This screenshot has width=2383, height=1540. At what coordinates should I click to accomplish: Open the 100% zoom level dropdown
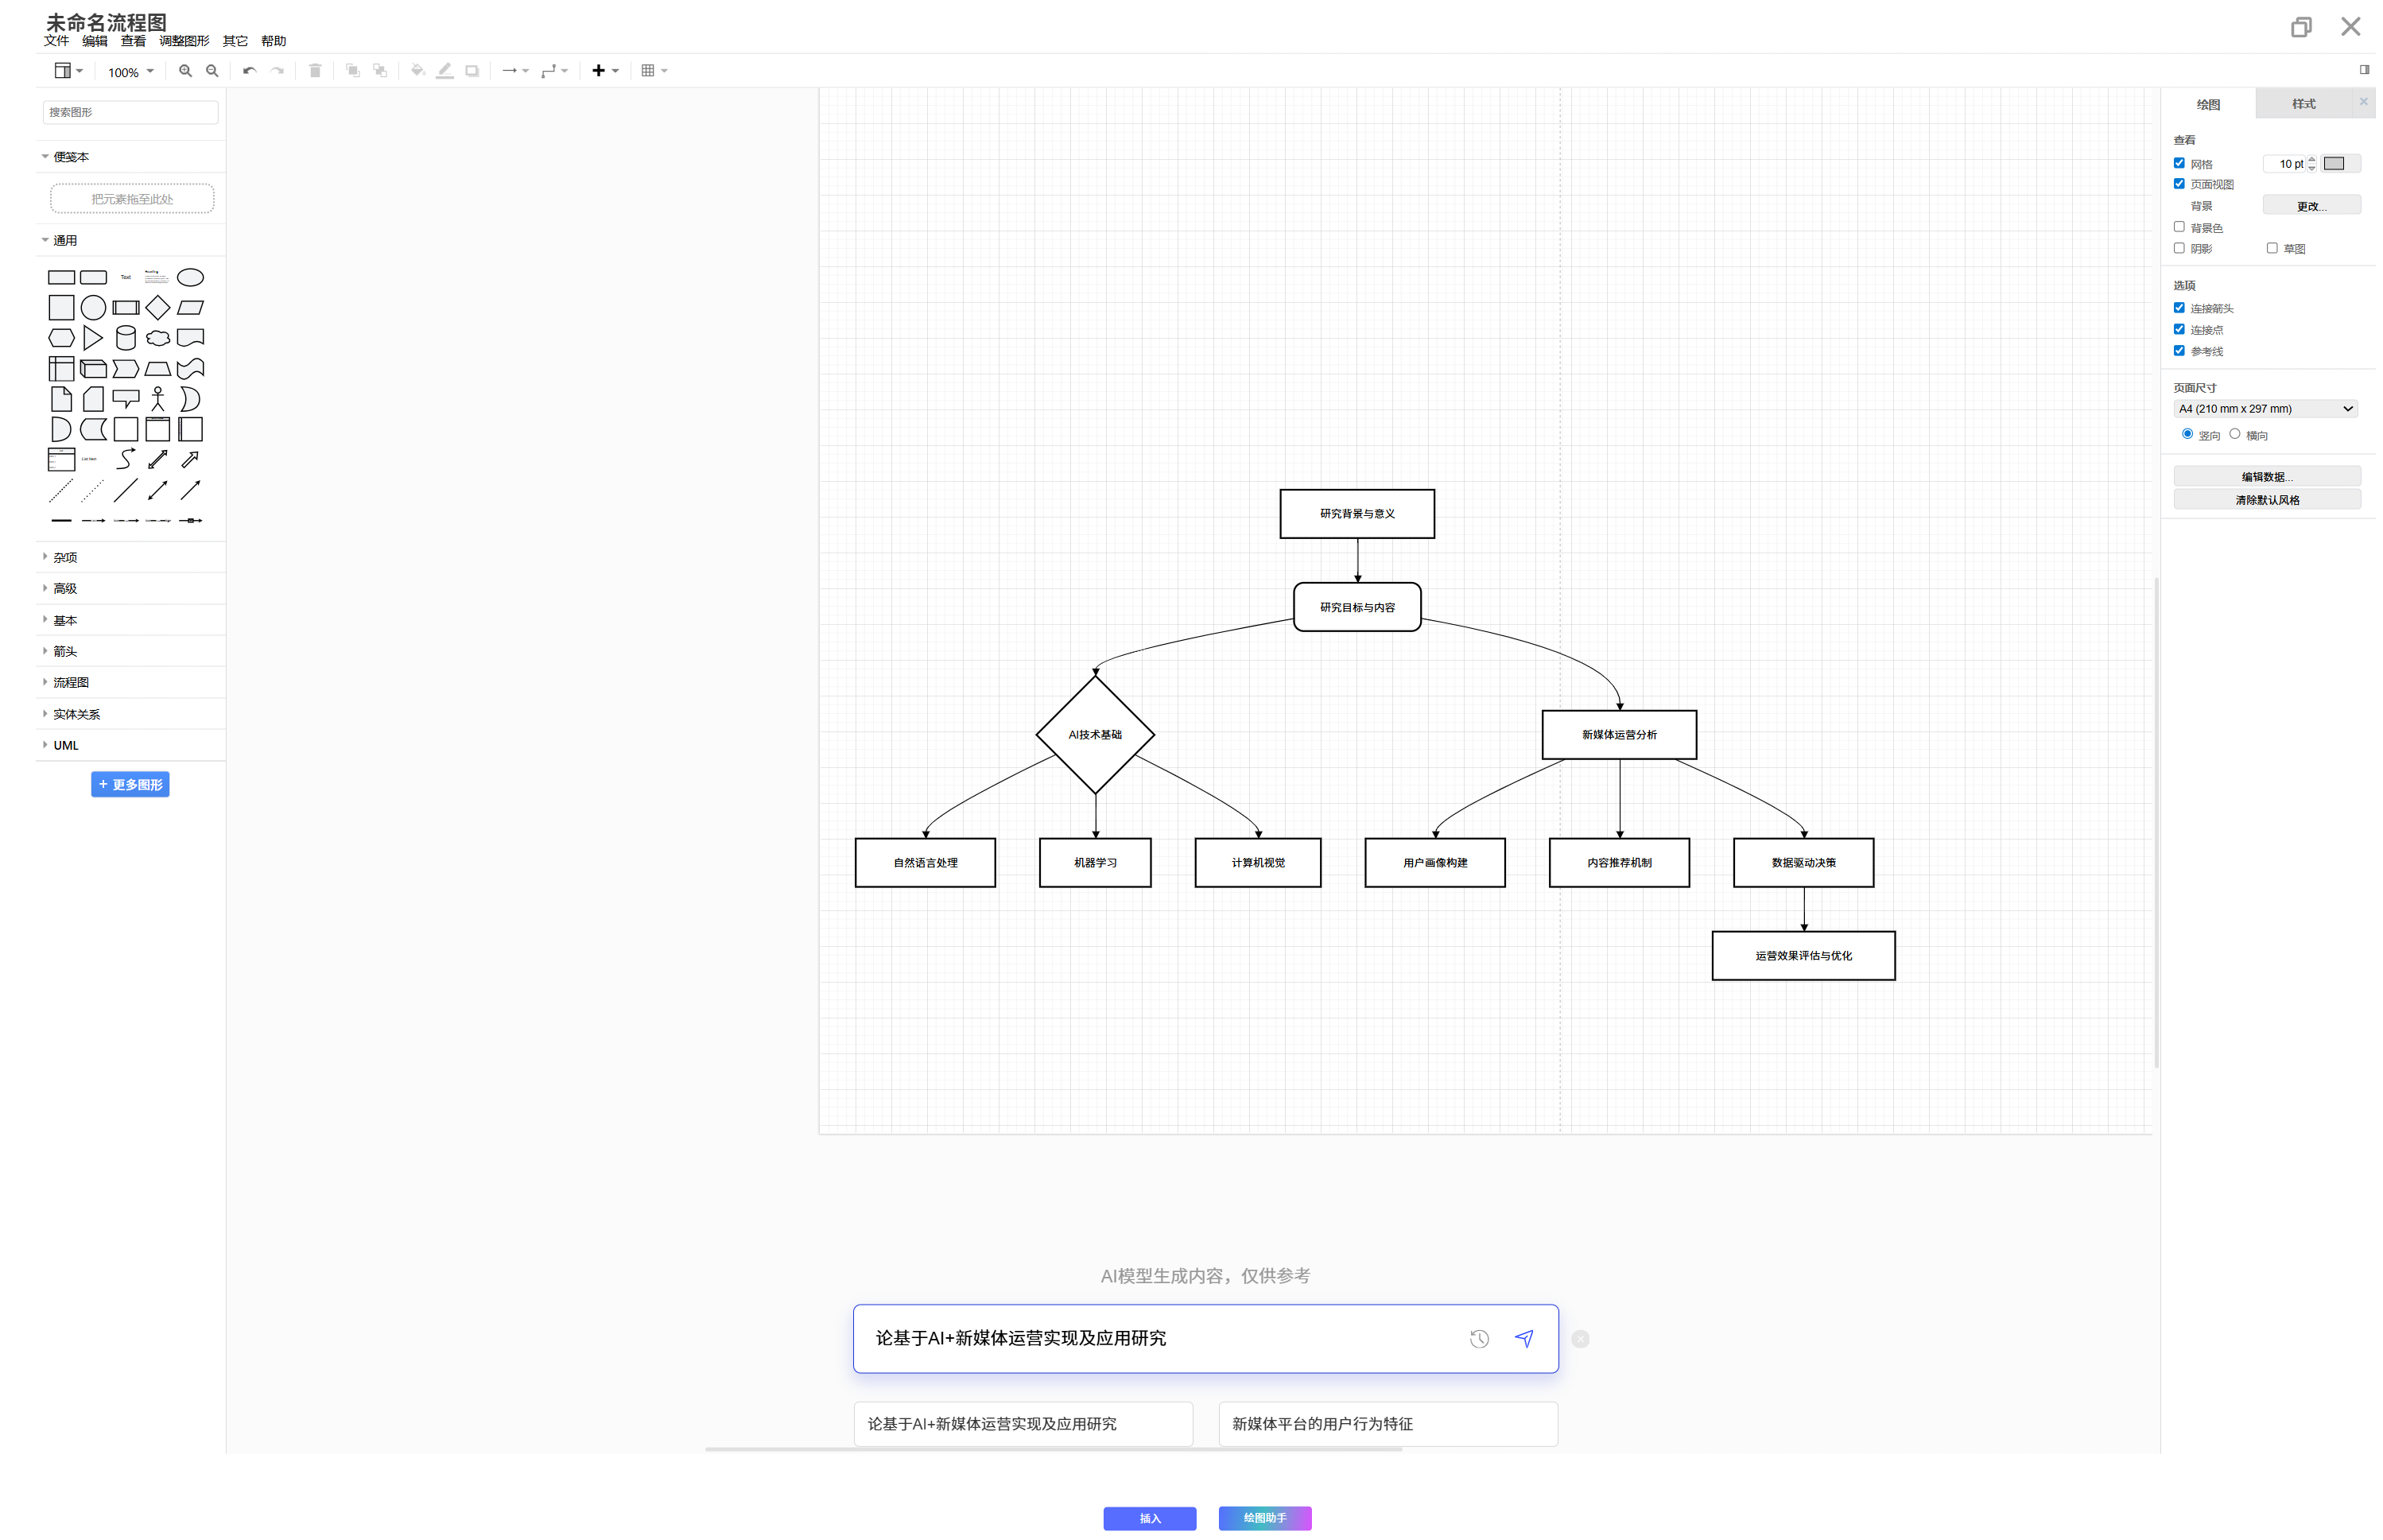click(130, 72)
